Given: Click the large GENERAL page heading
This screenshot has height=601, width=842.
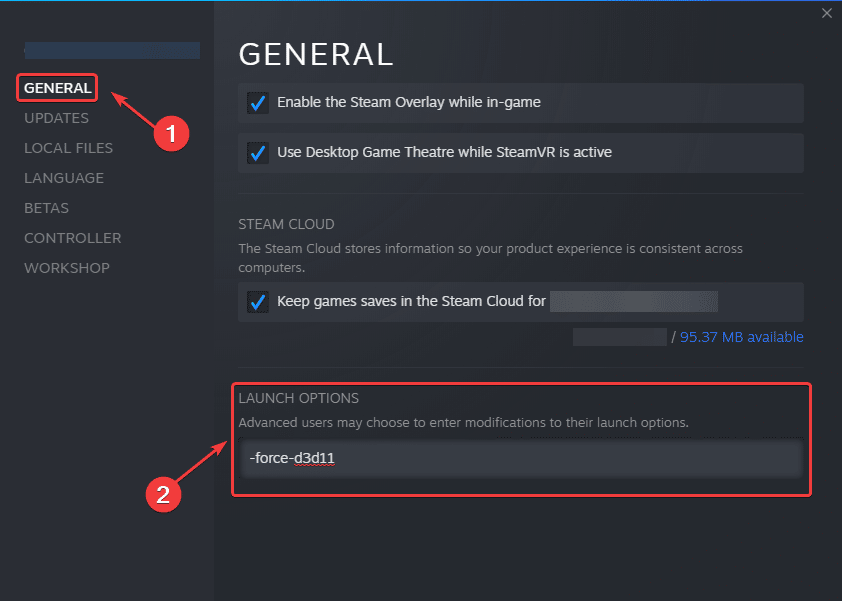Looking at the screenshot, I should (316, 53).
